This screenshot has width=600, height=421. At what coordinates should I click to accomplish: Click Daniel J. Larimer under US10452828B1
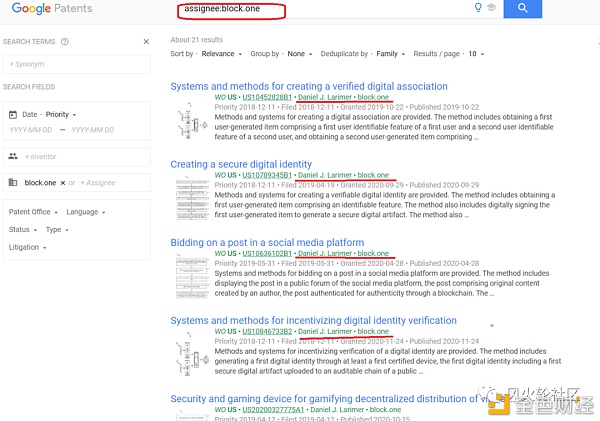[x=325, y=97]
